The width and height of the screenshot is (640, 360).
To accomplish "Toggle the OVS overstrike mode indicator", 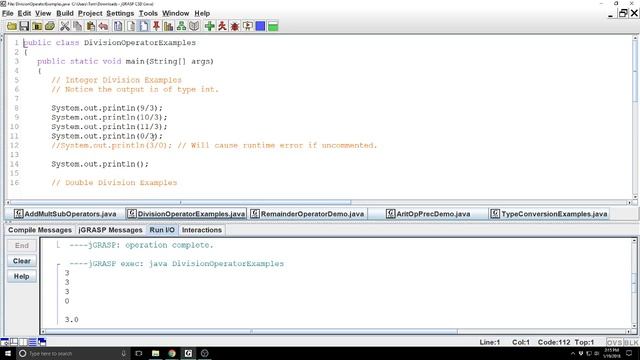I will pos(614,342).
